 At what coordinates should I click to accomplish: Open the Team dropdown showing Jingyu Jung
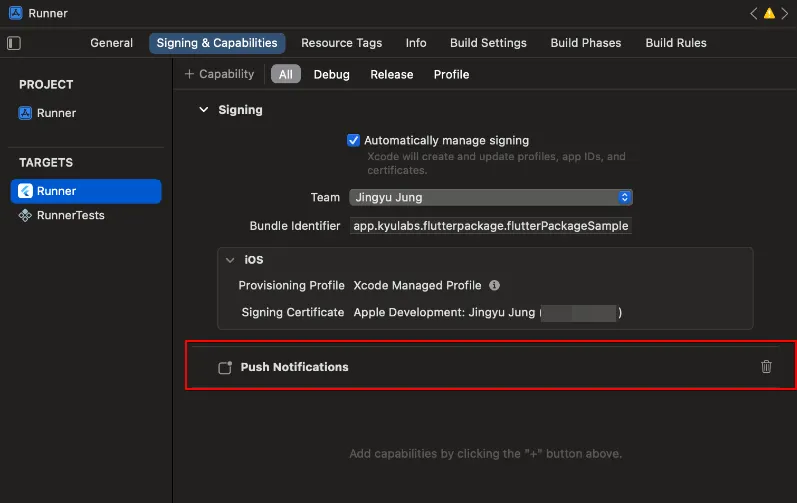[x=490, y=198]
